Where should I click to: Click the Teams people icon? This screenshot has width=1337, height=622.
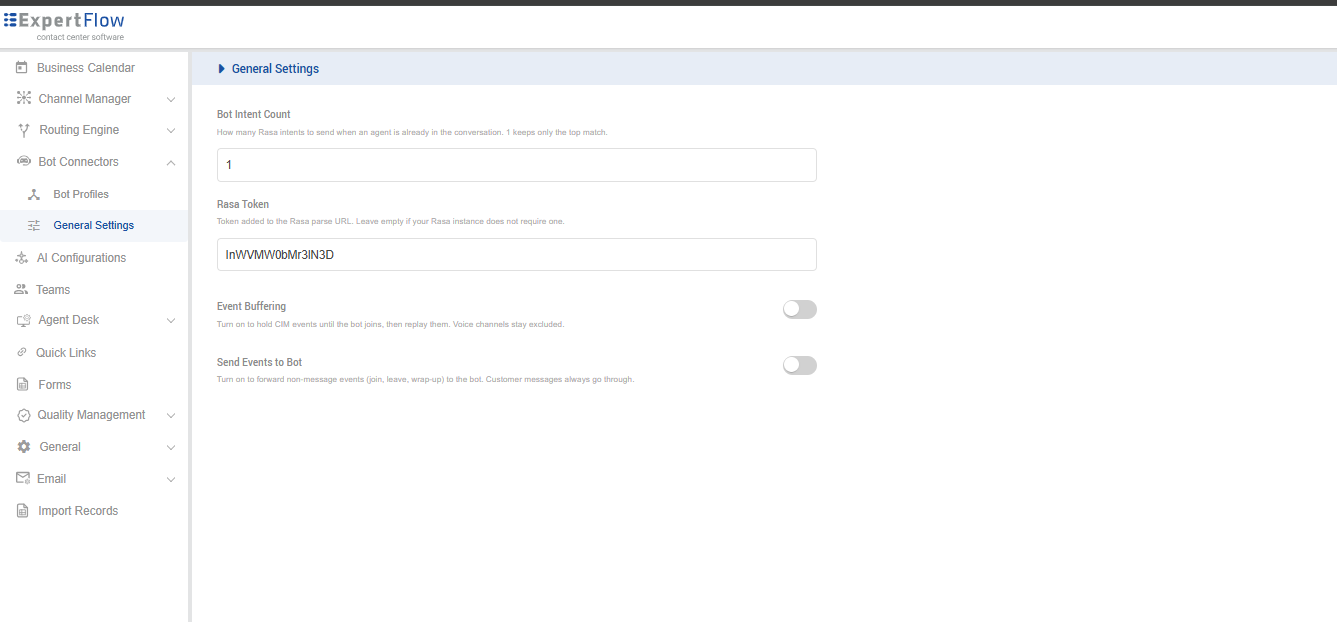(x=21, y=289)
